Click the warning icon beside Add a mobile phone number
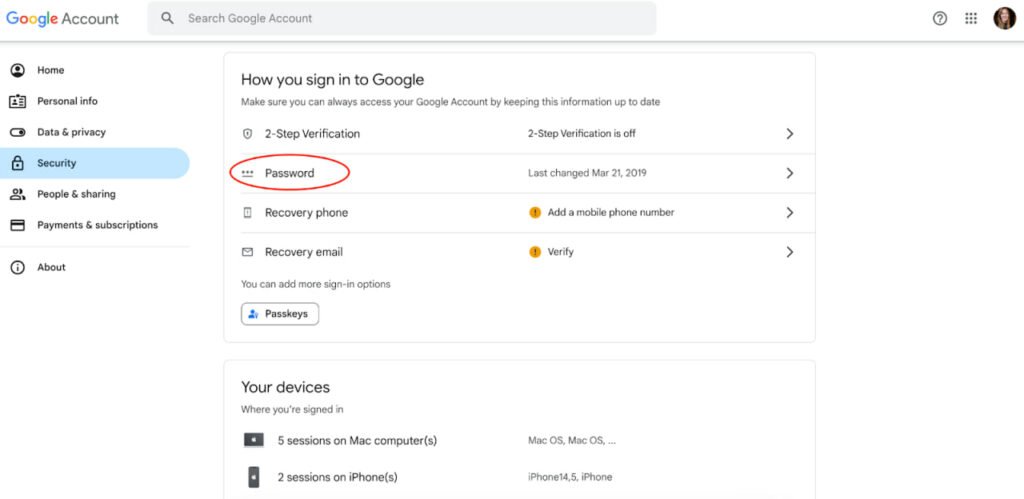 pos(535,212)
